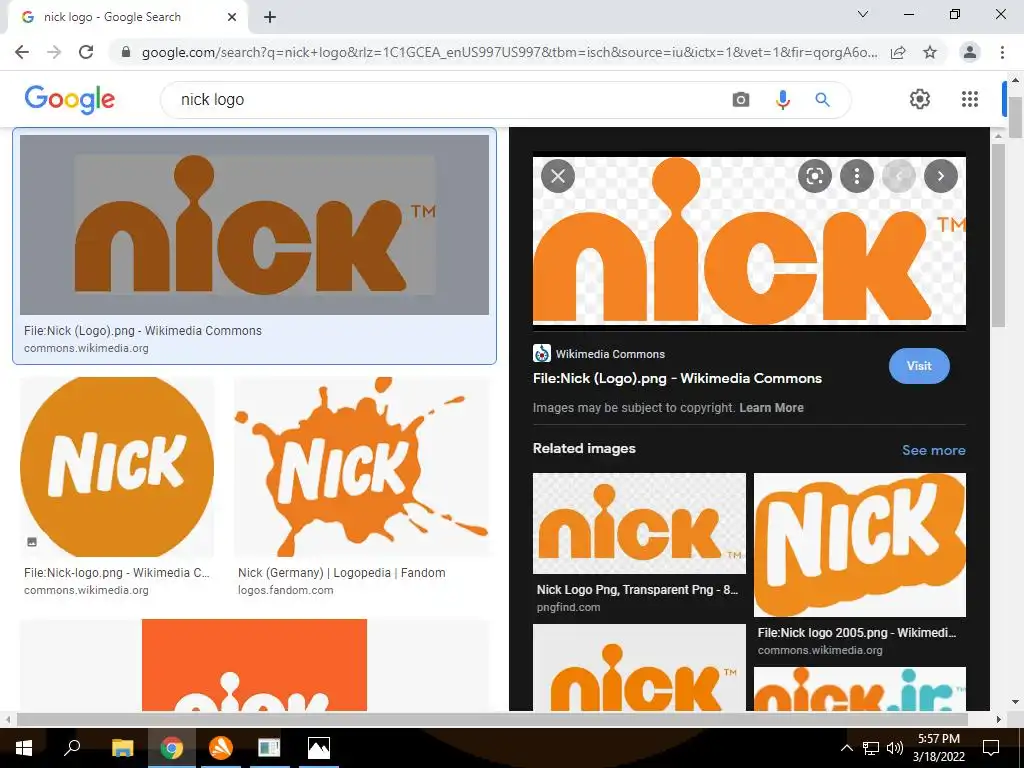Open the Windows Start menu
1024x768 pixels.
point(24,748)
